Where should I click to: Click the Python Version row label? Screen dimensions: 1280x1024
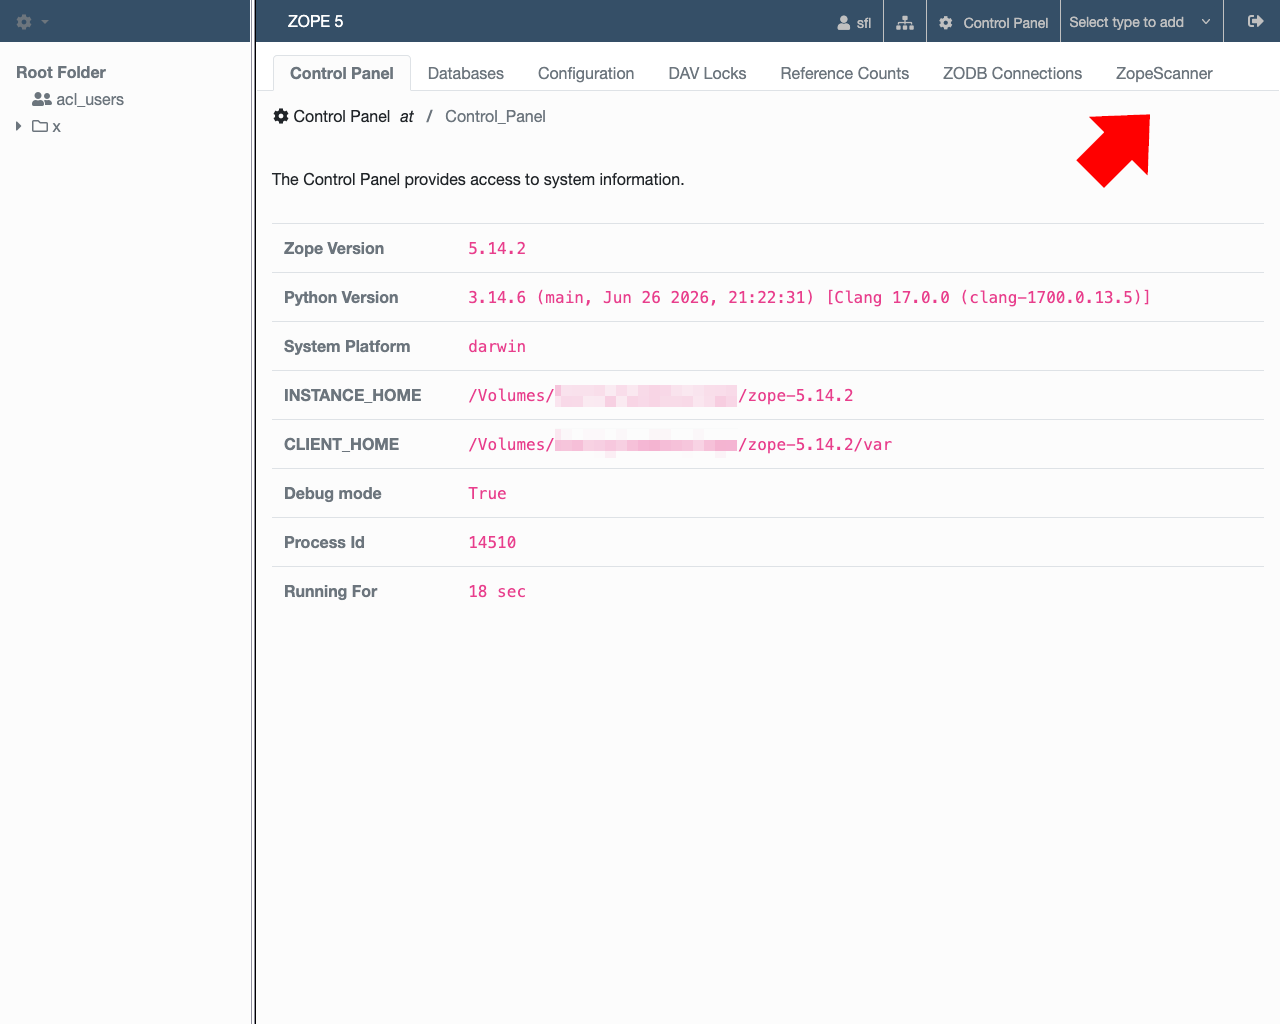click(x=341, y=297)
